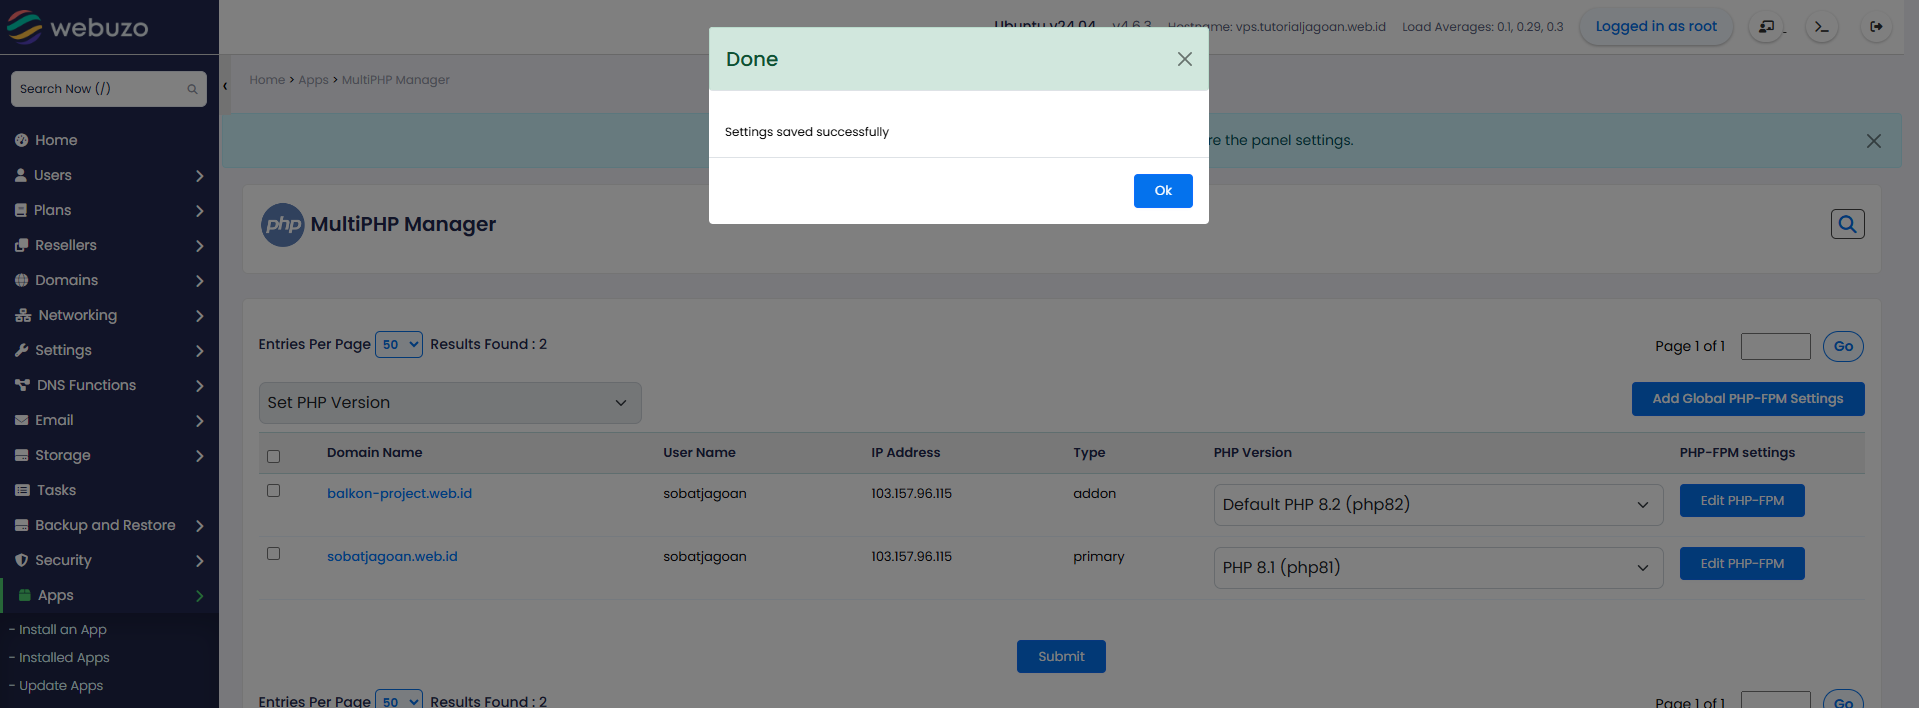Collapse the sidebar with the arrow handle
Viewport: 1919px width, 708px height.
225,86
